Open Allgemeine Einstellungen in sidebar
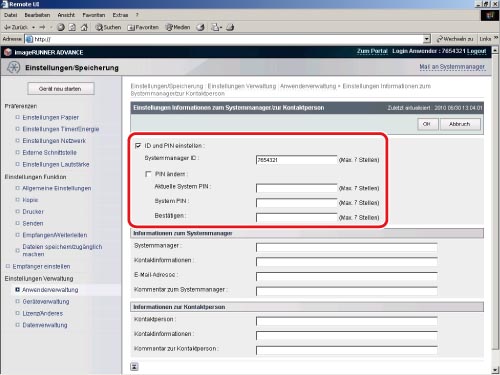 [x=57, y=188]
